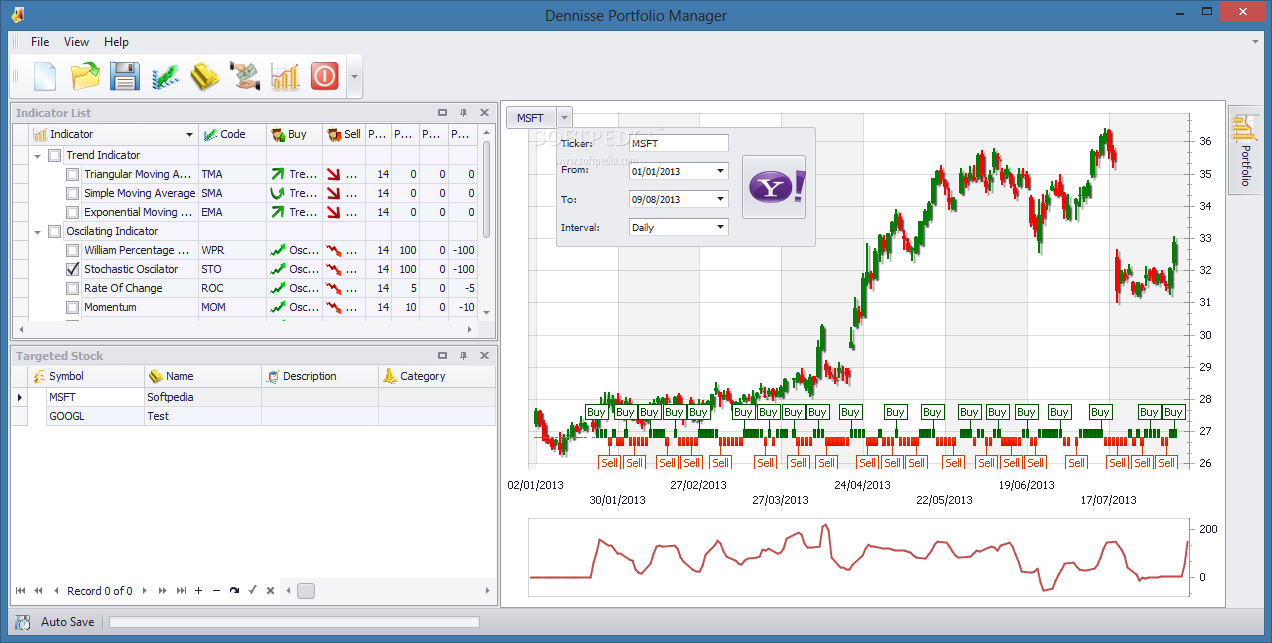
Task: Click the edit record curved arrow icon
Action: [234, 591]
